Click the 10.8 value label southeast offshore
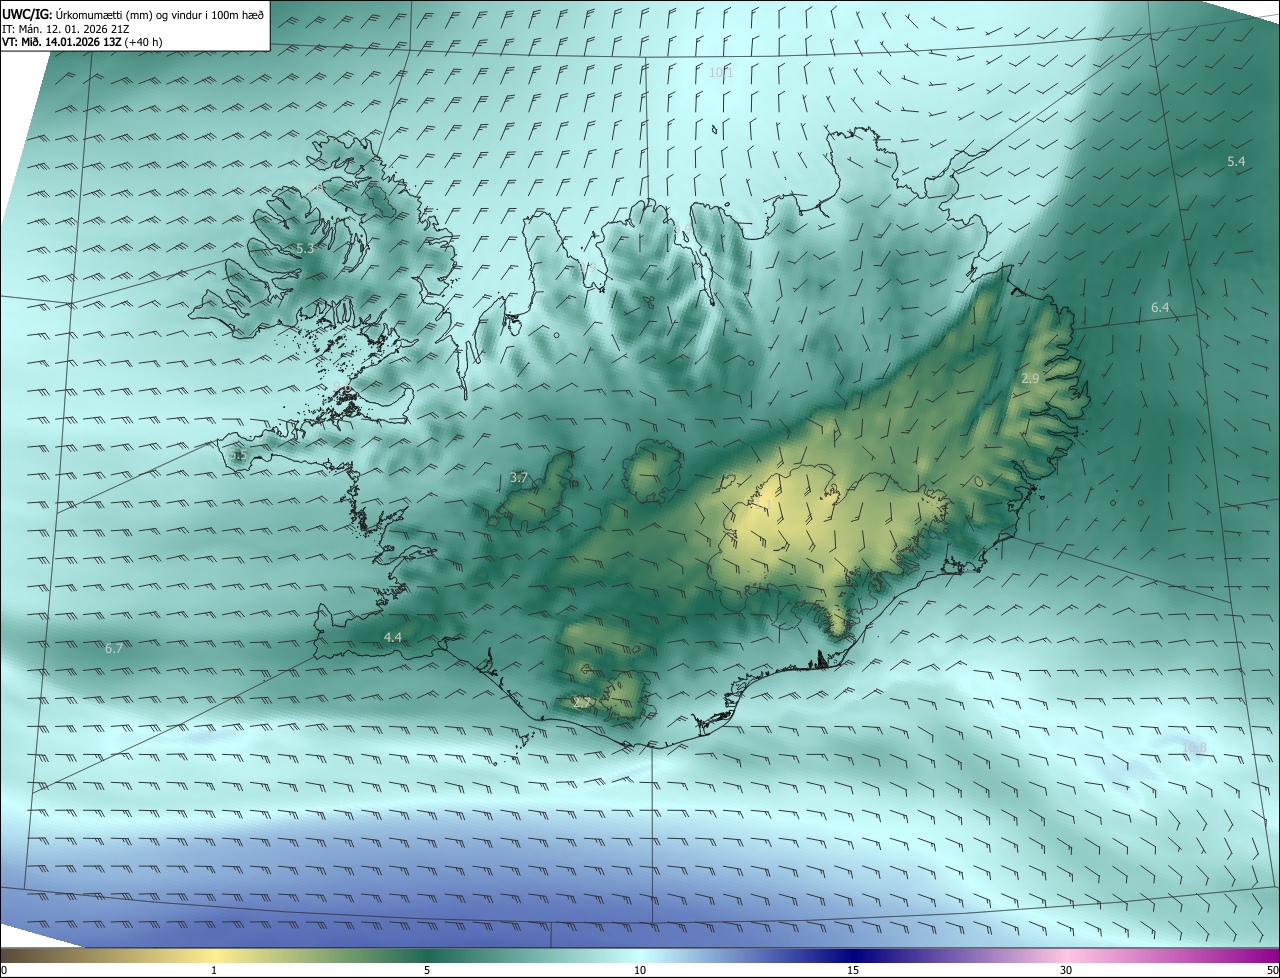Viewport: 1280px width, 978px height. pos(1194,747)
